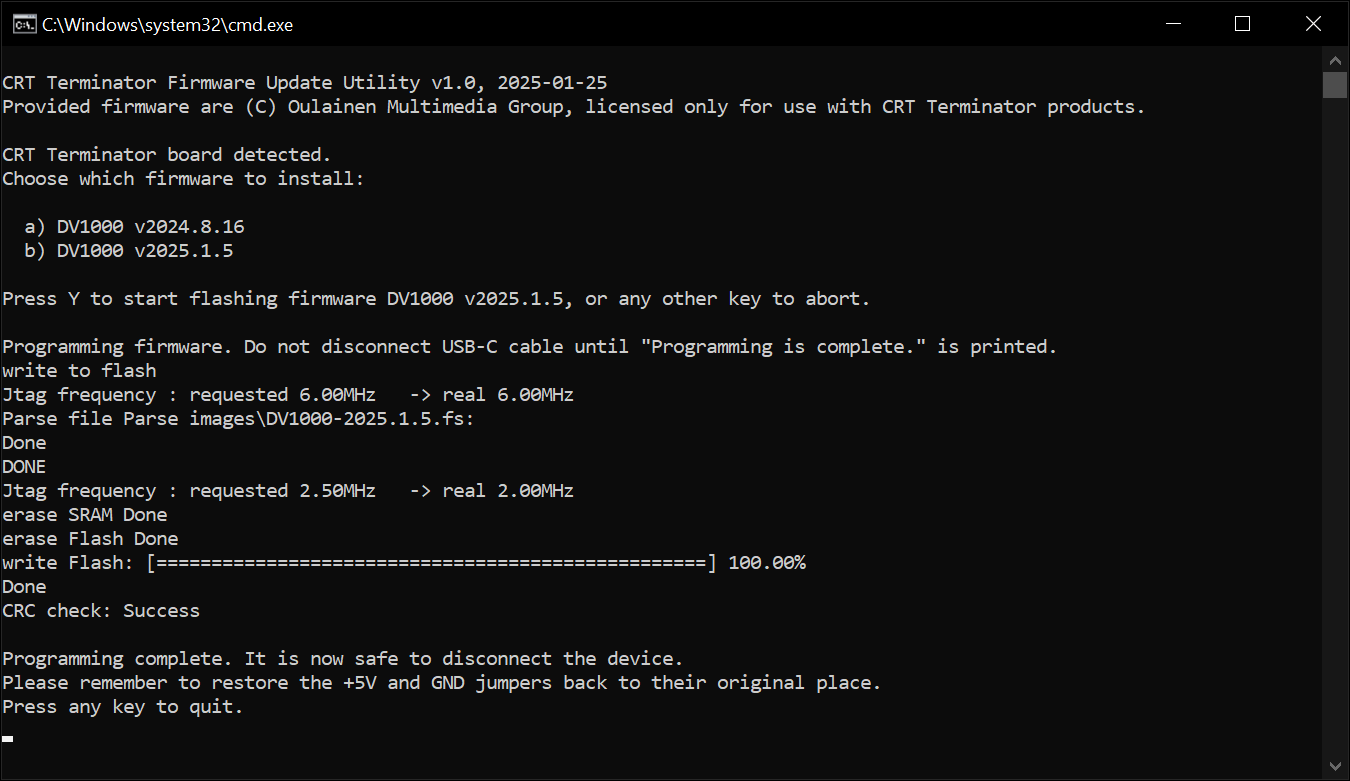This screenshot has height=781, width=1350.
Task: Close the cmd.exe window
Action: 1313,24
